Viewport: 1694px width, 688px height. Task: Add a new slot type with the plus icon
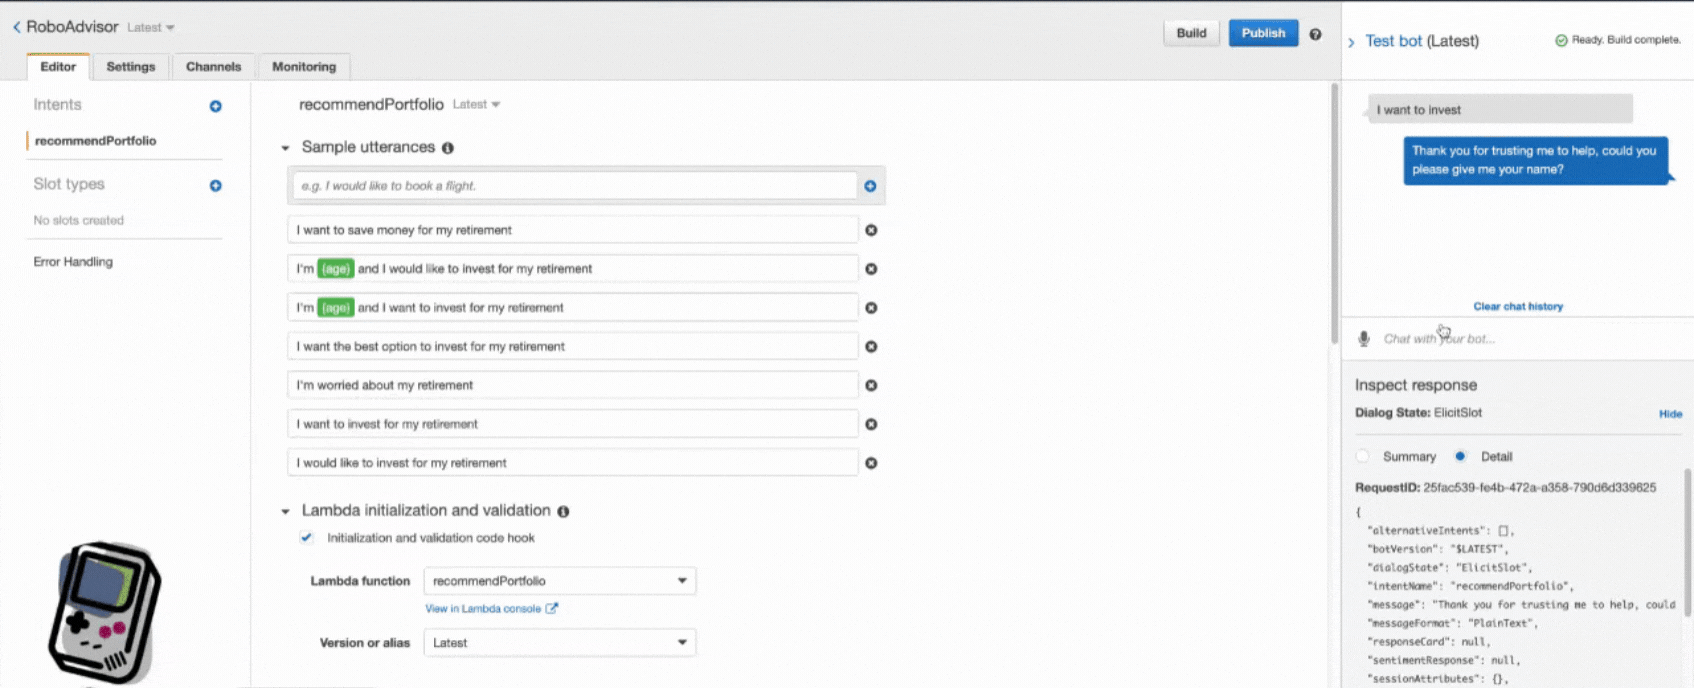coord(215,186)
